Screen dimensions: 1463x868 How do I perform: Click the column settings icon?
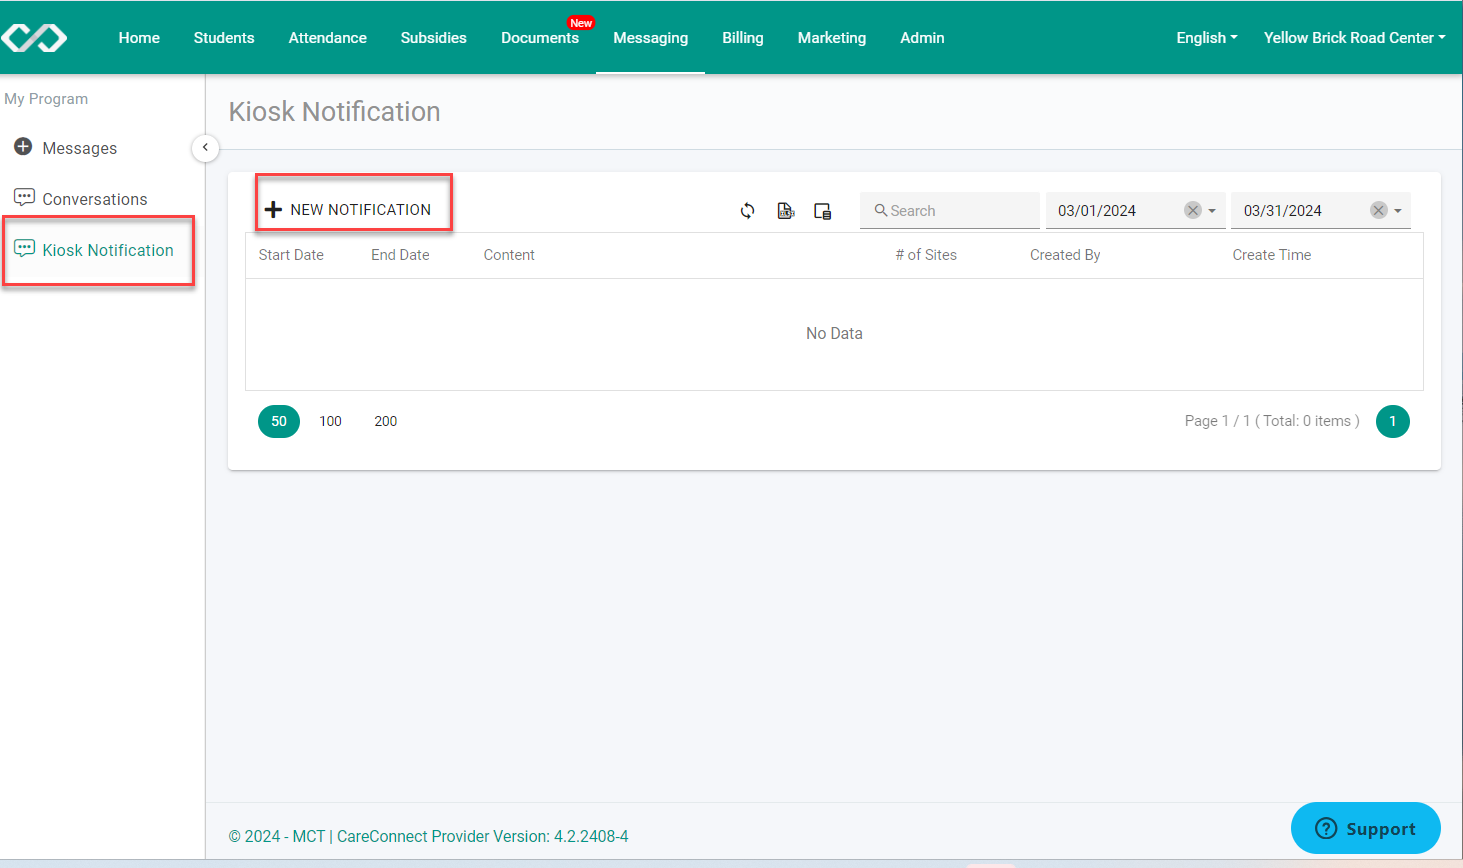(823, 211)
